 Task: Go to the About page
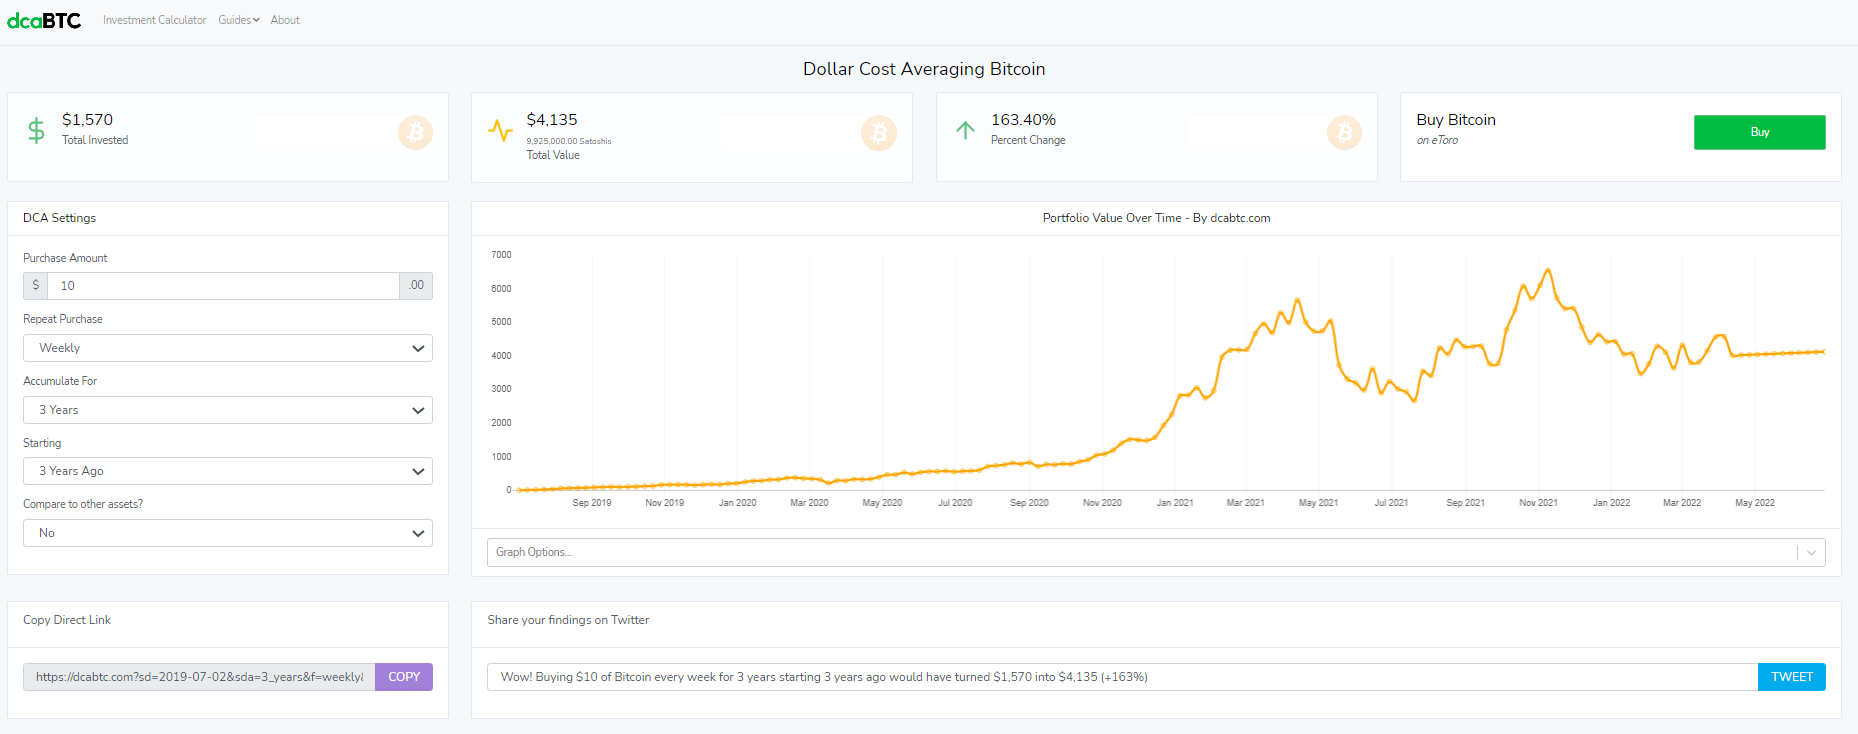click(x=285, y=20)
